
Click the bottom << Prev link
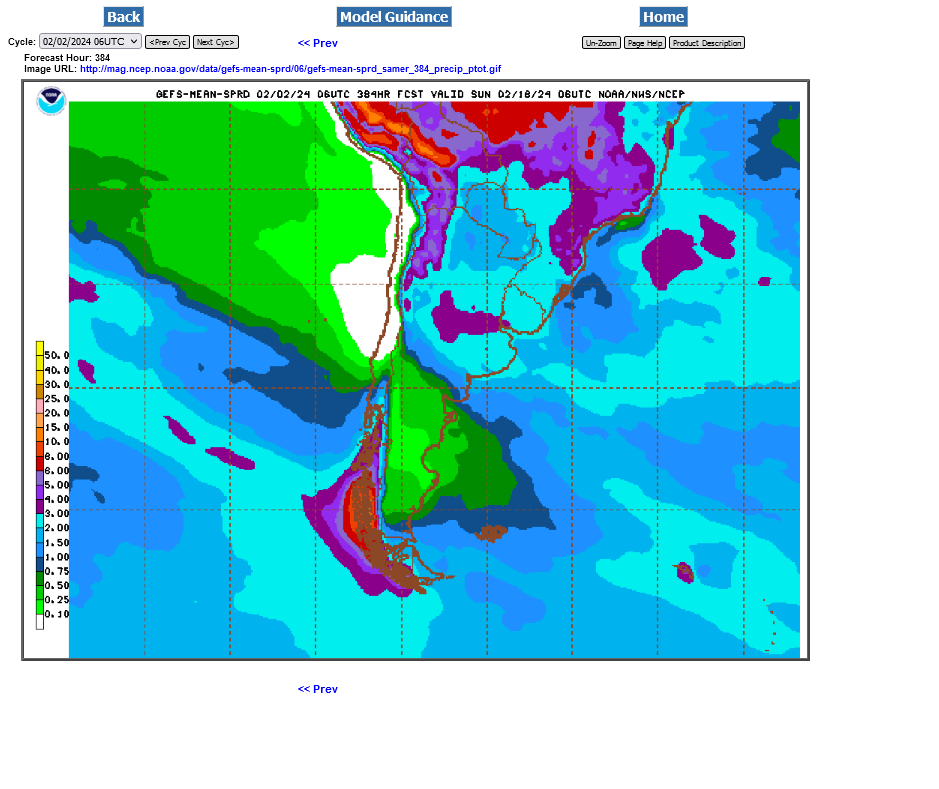317,689
